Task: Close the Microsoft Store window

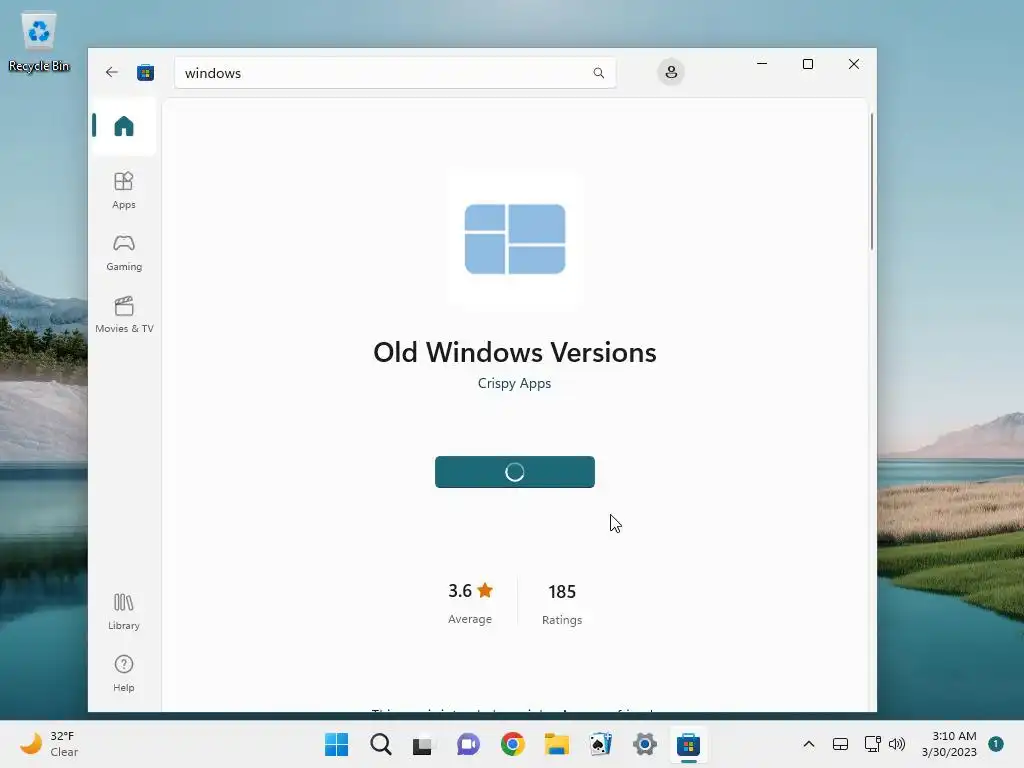Action: 854,64
